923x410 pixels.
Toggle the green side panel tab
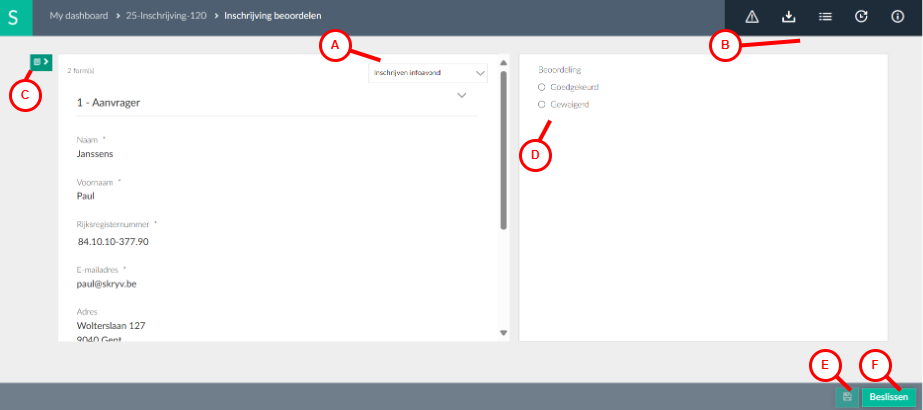click(41, 62)
